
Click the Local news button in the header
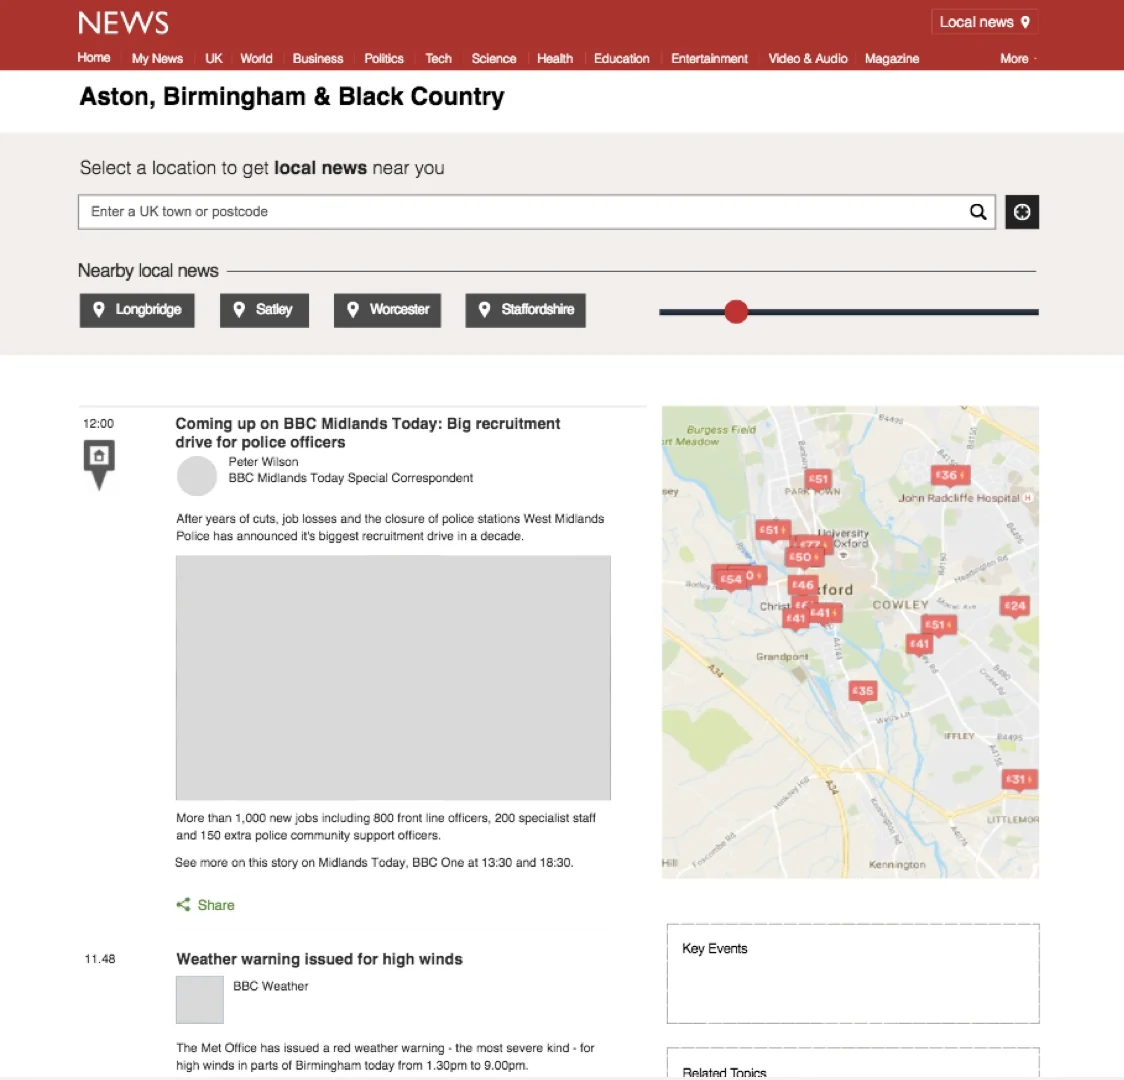984,22
